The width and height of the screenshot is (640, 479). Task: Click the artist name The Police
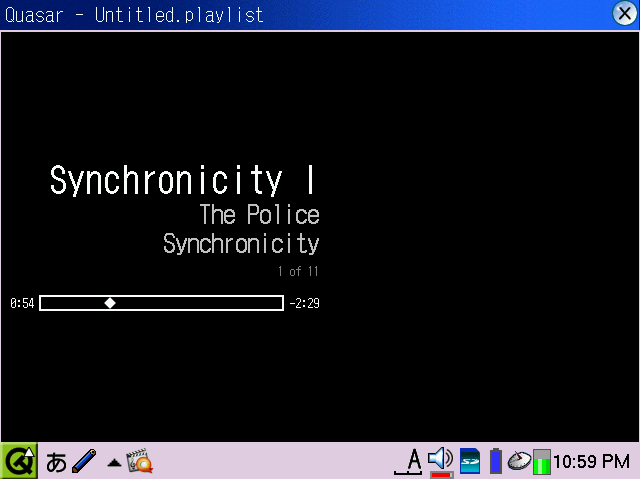260,215
